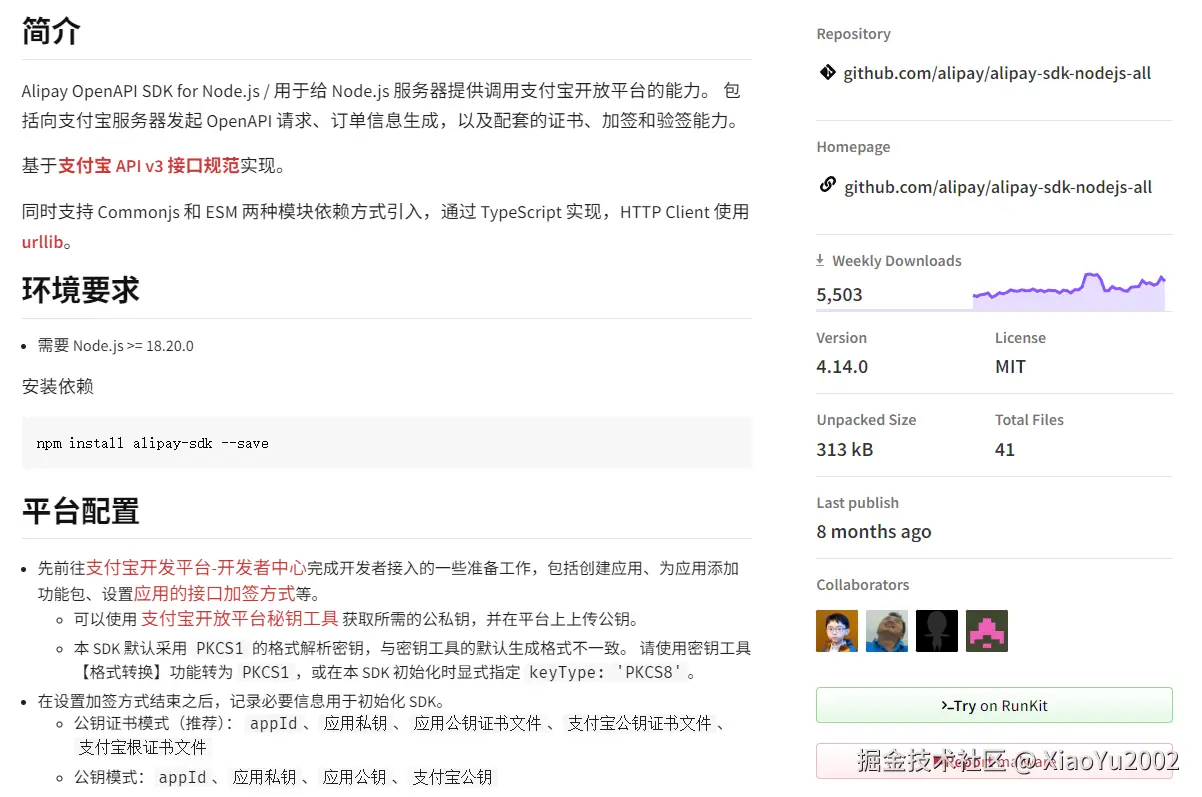Open the 支付宝开放平台秘钥工具 link
Image resolution: width=1202 pixels, height=797 pixels.
[240, 619]
